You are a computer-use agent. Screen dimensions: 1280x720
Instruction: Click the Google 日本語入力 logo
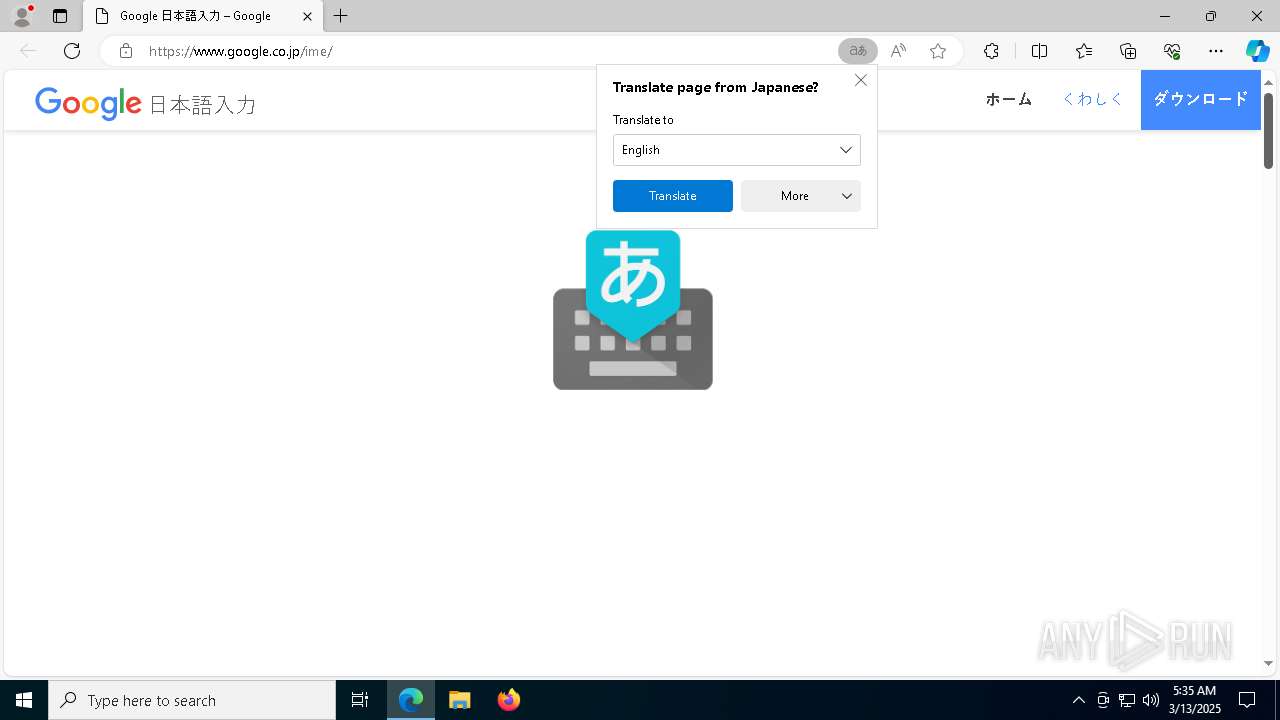[146, 103]
